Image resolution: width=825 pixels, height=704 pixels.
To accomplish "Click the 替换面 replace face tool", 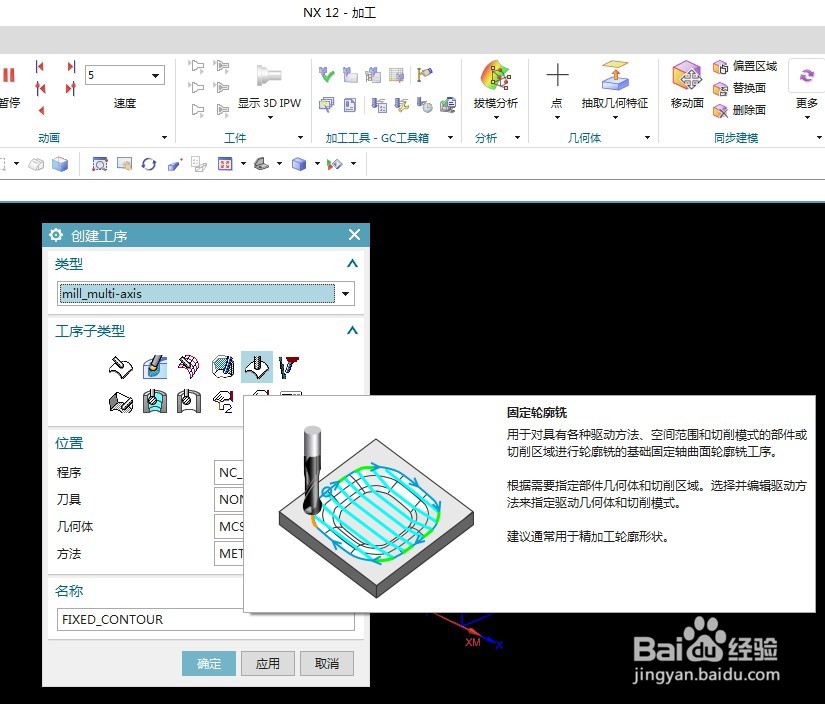I will coord(739,88).
